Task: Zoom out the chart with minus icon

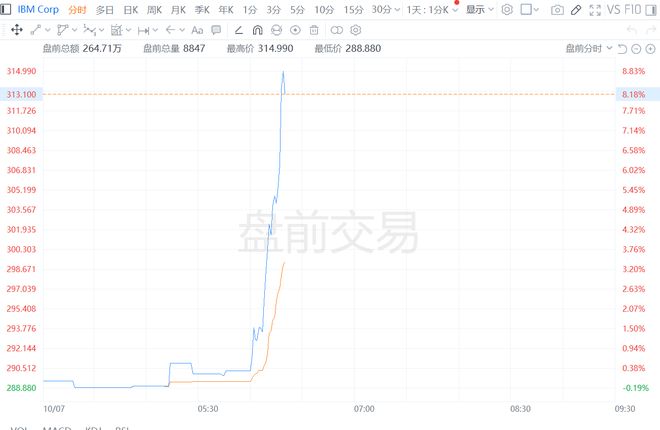Action: 636,49
